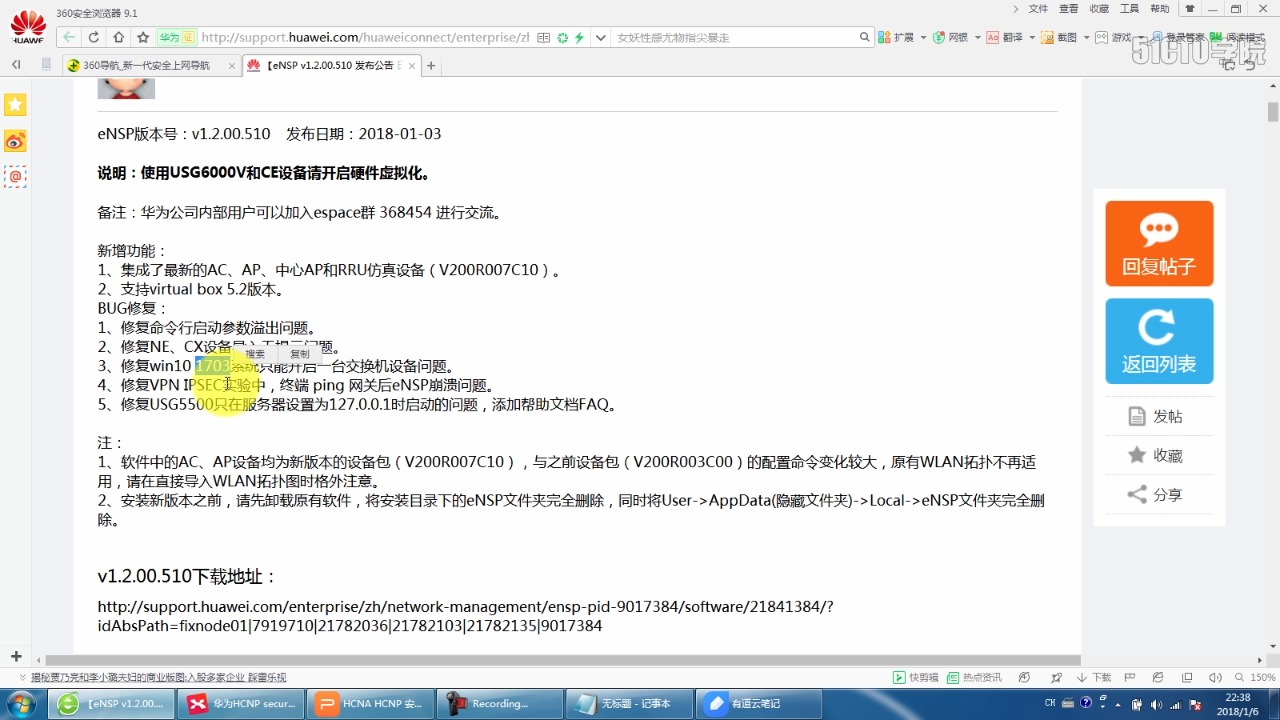Switch to the Recording... taskbar window

[x=501, y=704]
